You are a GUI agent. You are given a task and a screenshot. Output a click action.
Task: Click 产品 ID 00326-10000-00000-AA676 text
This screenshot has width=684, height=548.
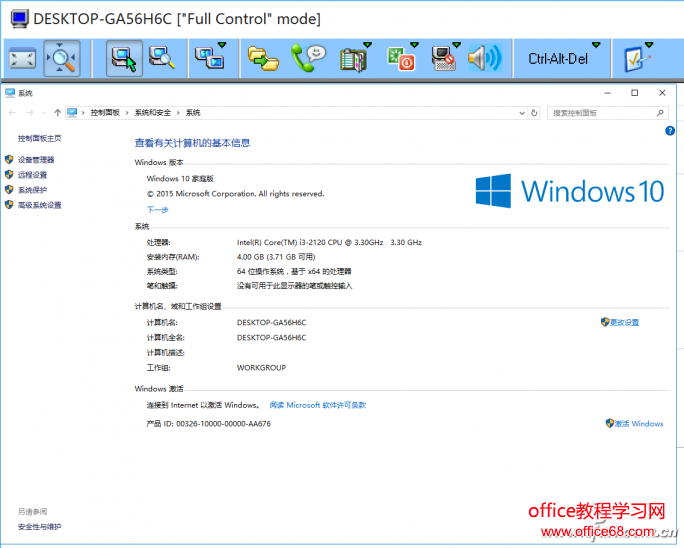click(209, 424)
